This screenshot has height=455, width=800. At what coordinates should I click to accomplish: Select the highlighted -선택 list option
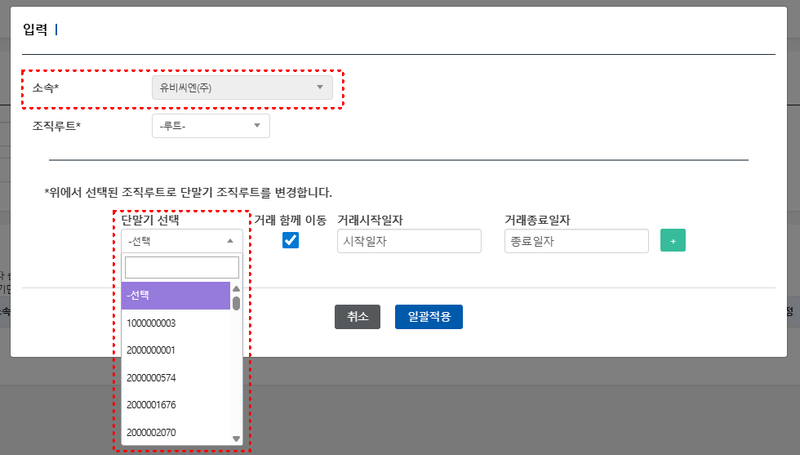point(176,296)
